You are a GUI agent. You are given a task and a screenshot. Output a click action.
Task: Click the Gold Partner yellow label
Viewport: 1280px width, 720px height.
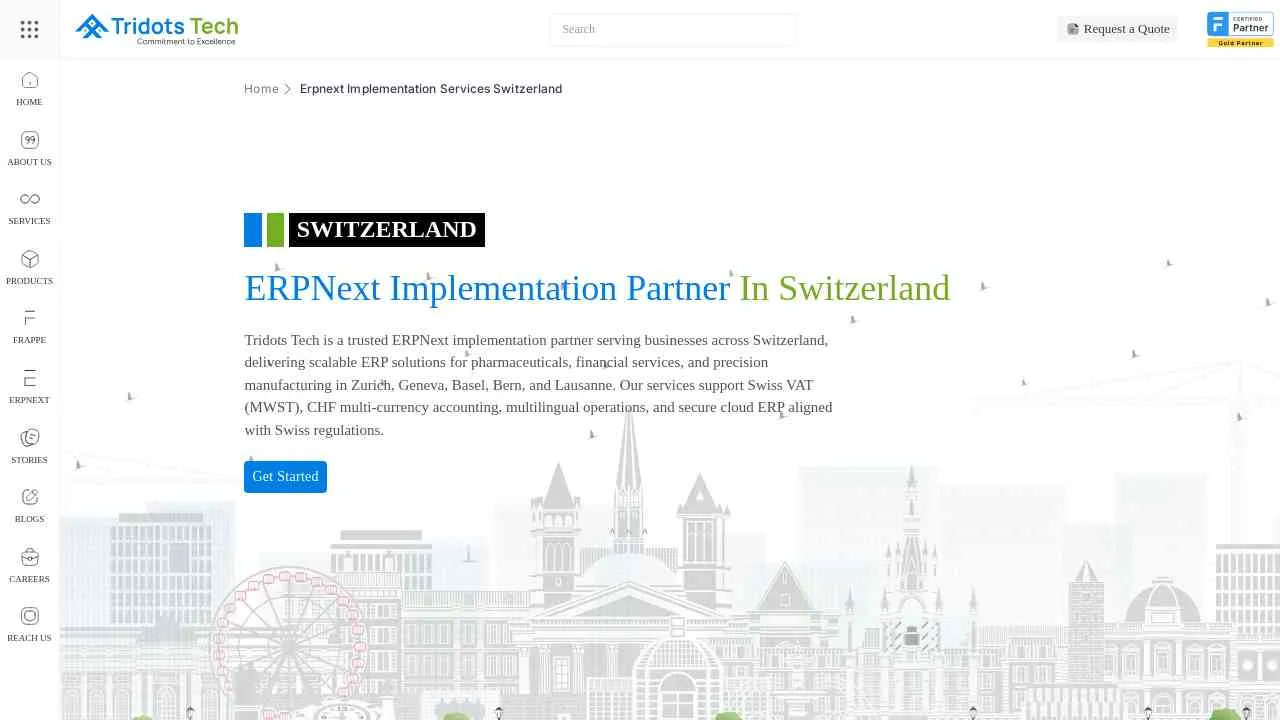[x=1240, y=43]
